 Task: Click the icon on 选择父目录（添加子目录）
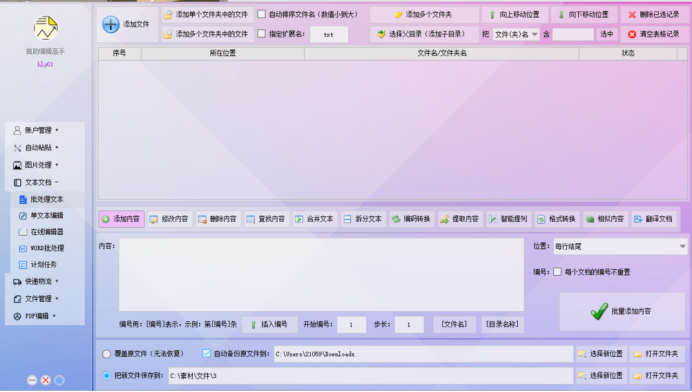pyautogui.click(x=381, y=34)
